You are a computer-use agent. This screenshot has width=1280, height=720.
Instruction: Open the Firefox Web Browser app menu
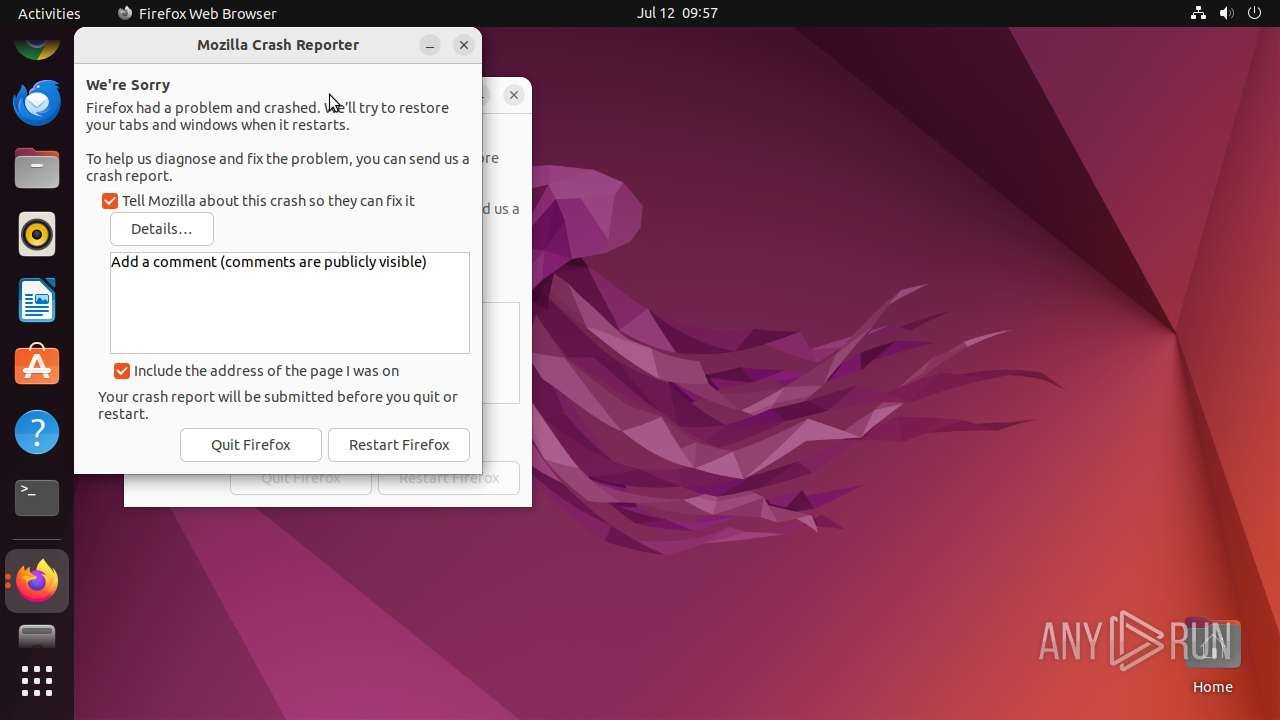(197, 13)
